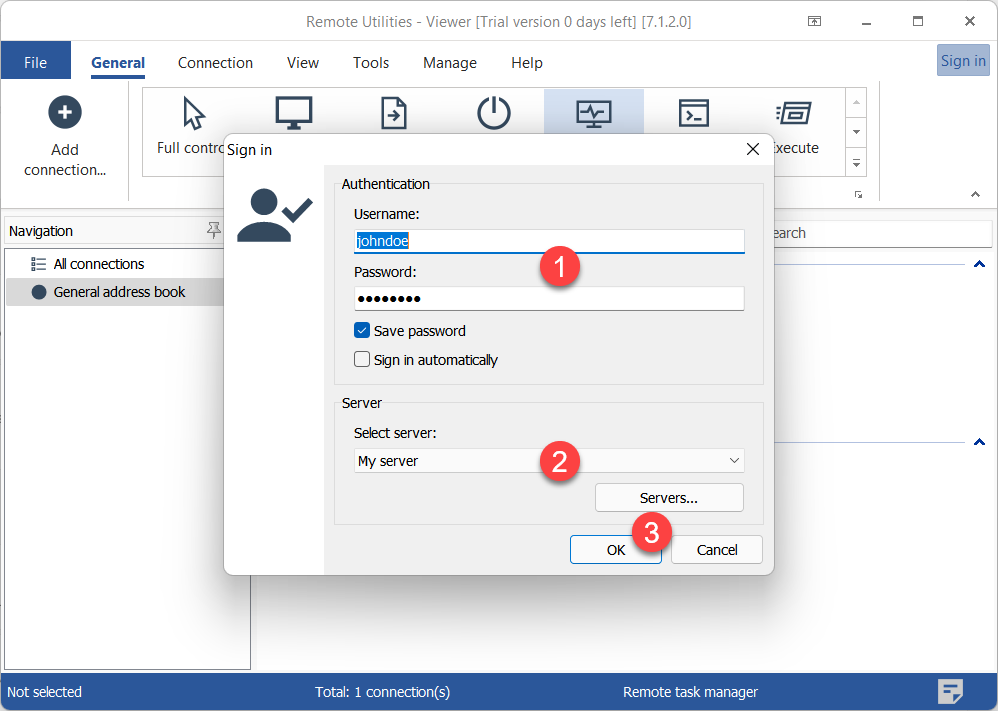The width and height of the screenshot is (998, 711).
Task: Select All connections in Navigation tree
Action: (99, 264)
